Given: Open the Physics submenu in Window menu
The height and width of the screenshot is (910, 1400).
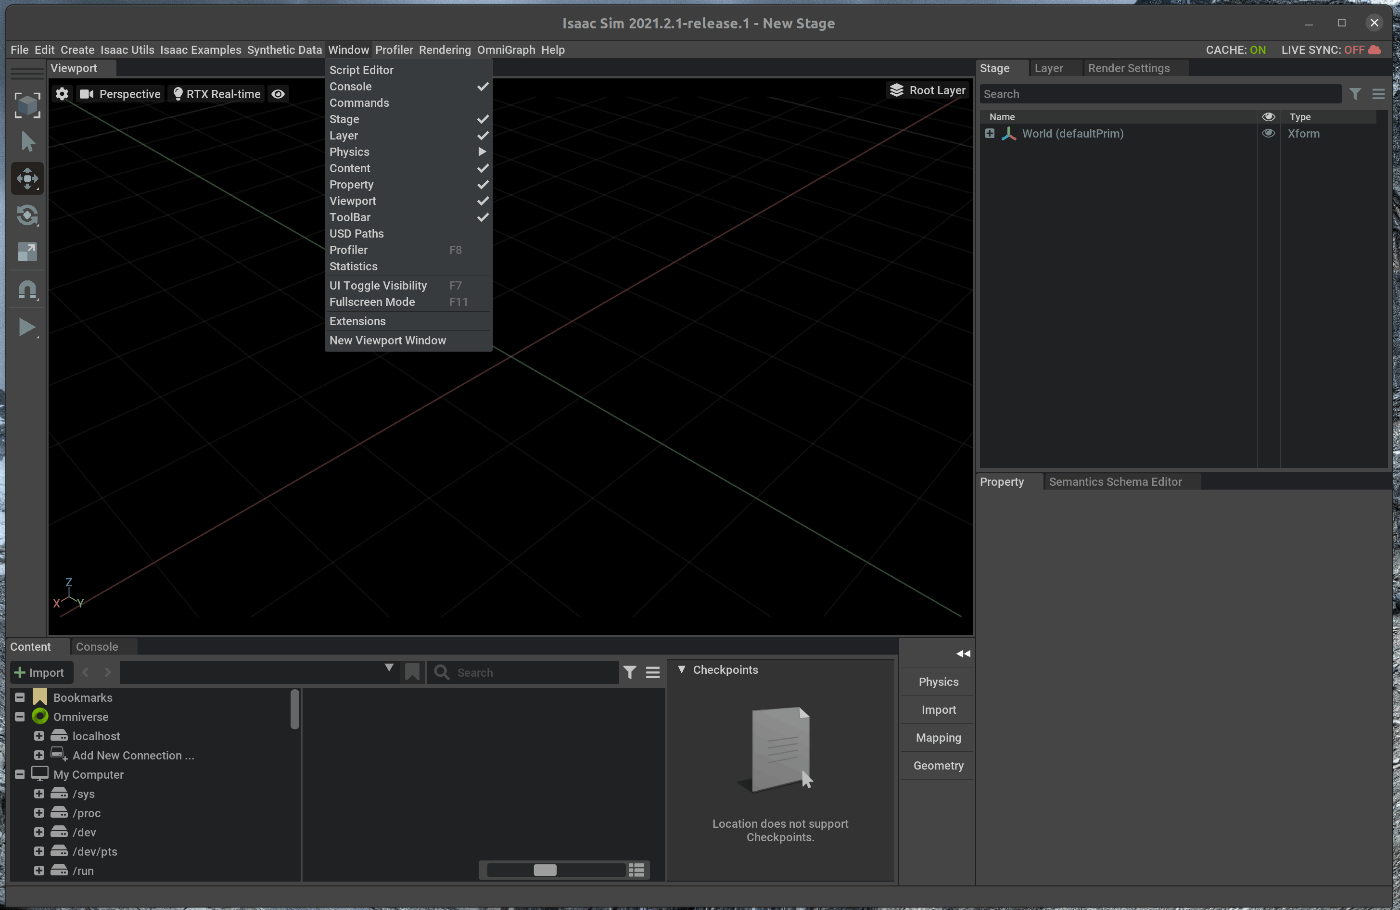Looking at the screenshot, I should [x=408, y=152].
